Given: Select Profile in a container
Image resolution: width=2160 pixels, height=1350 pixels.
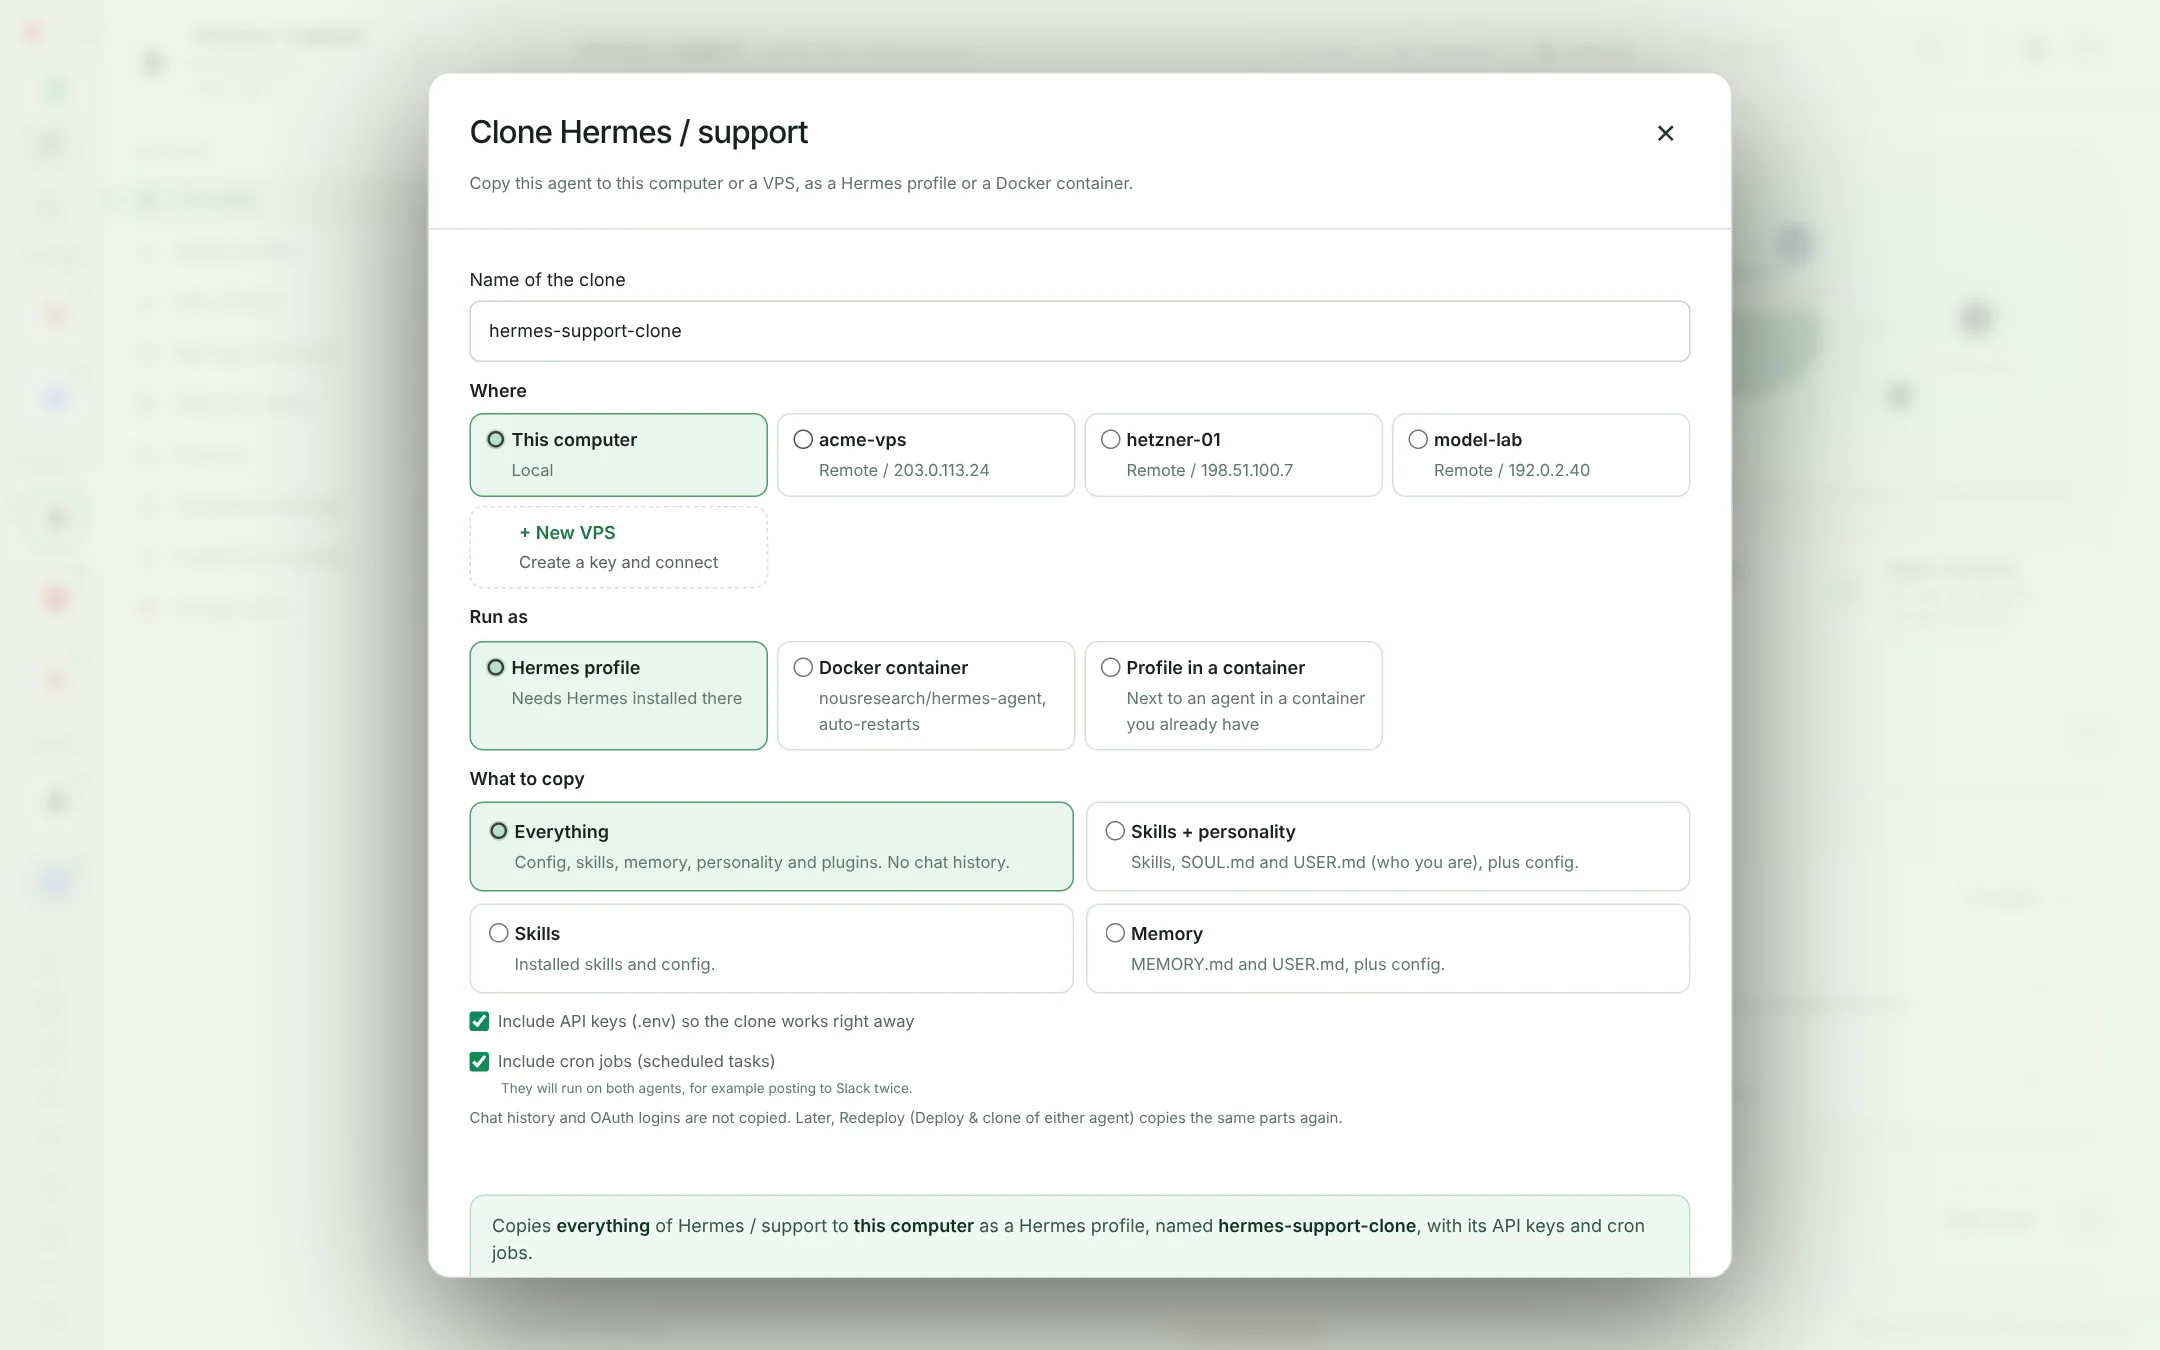Looking at the screenshot, I should tap(1233, 695).
